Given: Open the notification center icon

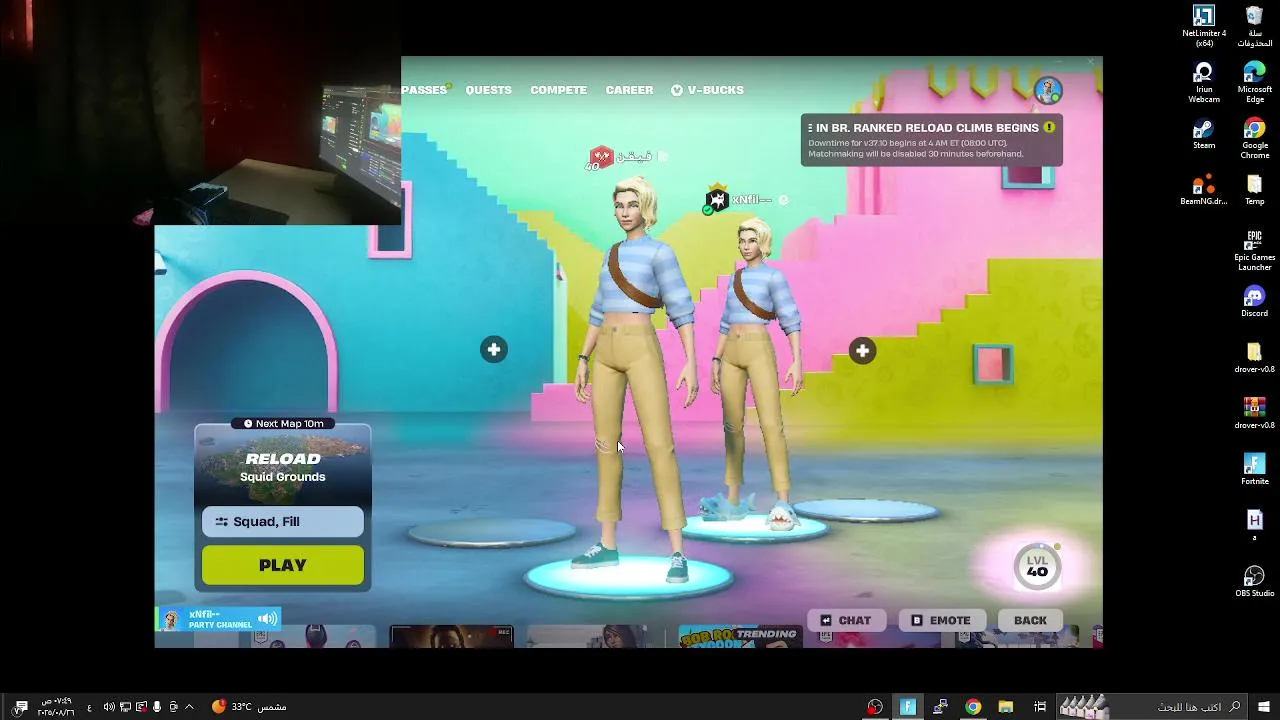Looking at the screenshot, I should coord(21,706).
